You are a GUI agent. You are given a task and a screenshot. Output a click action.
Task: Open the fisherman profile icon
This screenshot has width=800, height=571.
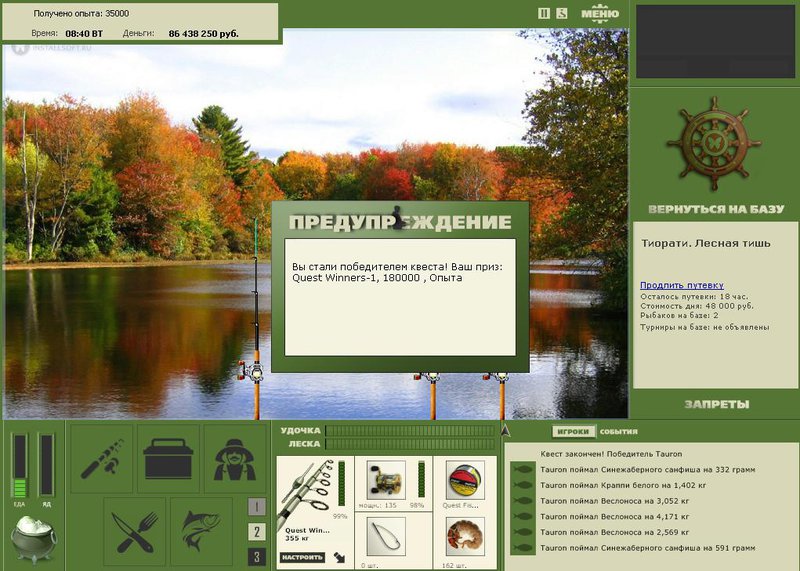pyautogui.click(x=235, y=458)
